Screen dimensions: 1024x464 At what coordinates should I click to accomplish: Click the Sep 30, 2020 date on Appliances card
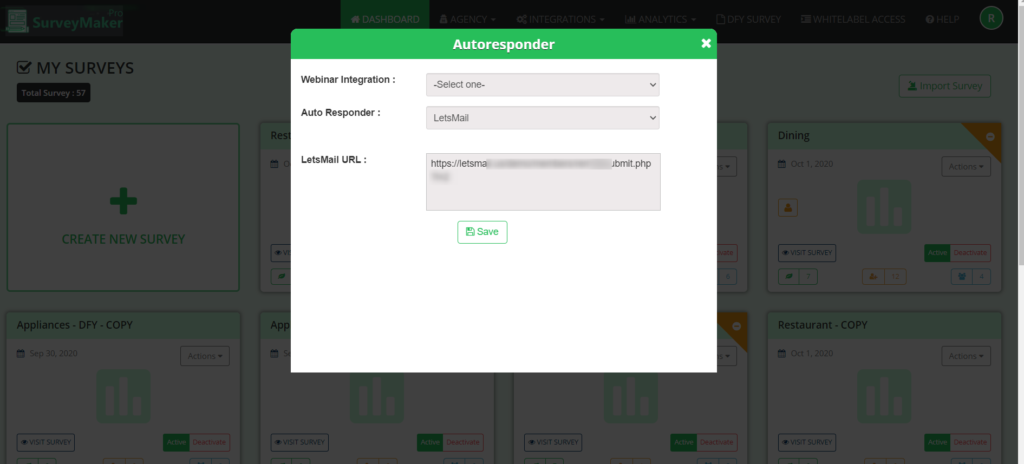54,354
